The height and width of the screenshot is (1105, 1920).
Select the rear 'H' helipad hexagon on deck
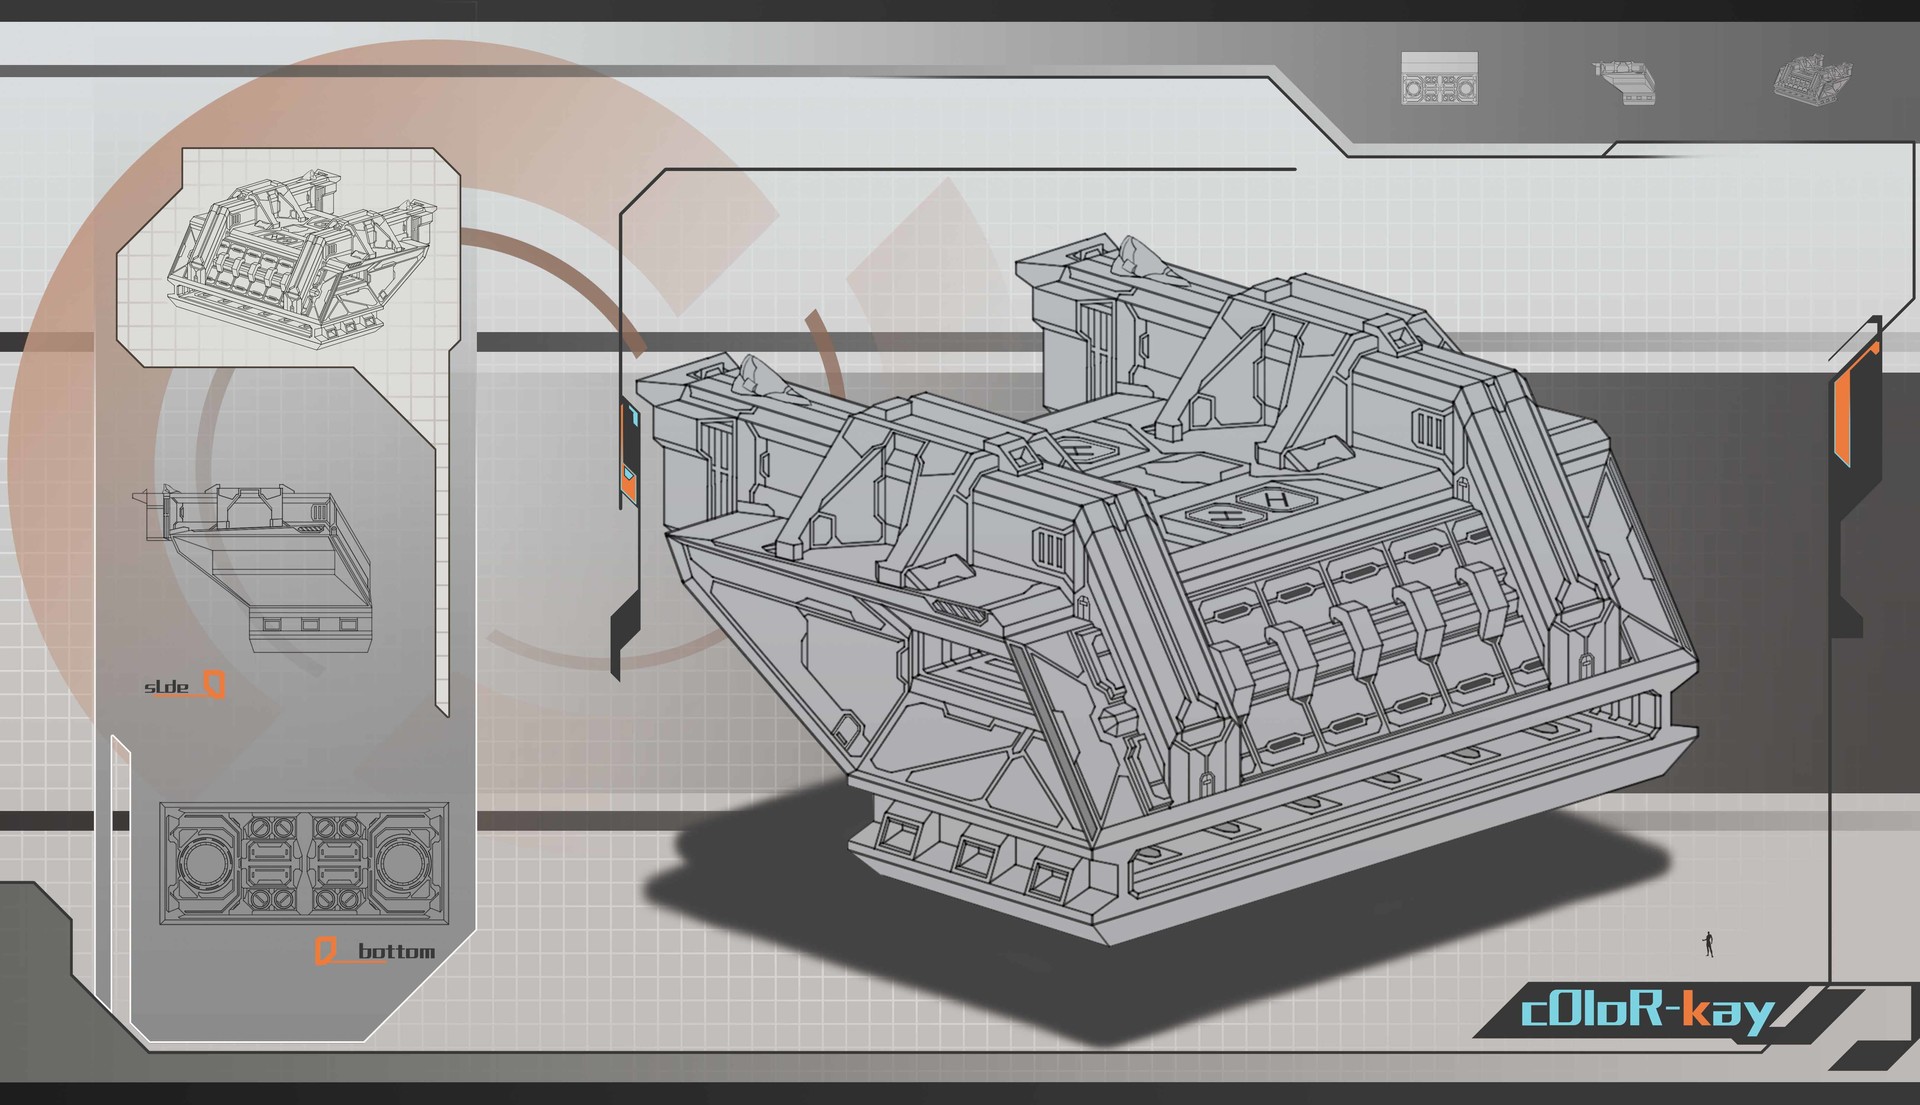(1090, 452)
